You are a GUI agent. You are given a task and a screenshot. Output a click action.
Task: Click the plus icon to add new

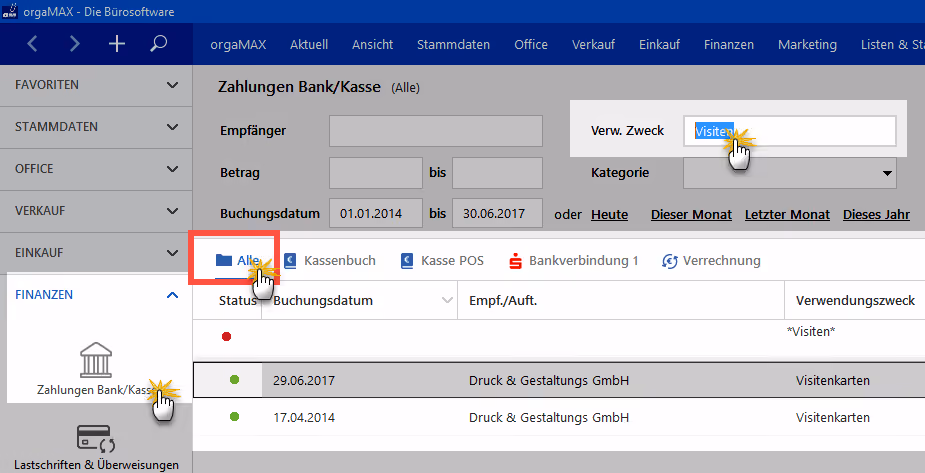point(117,44)
